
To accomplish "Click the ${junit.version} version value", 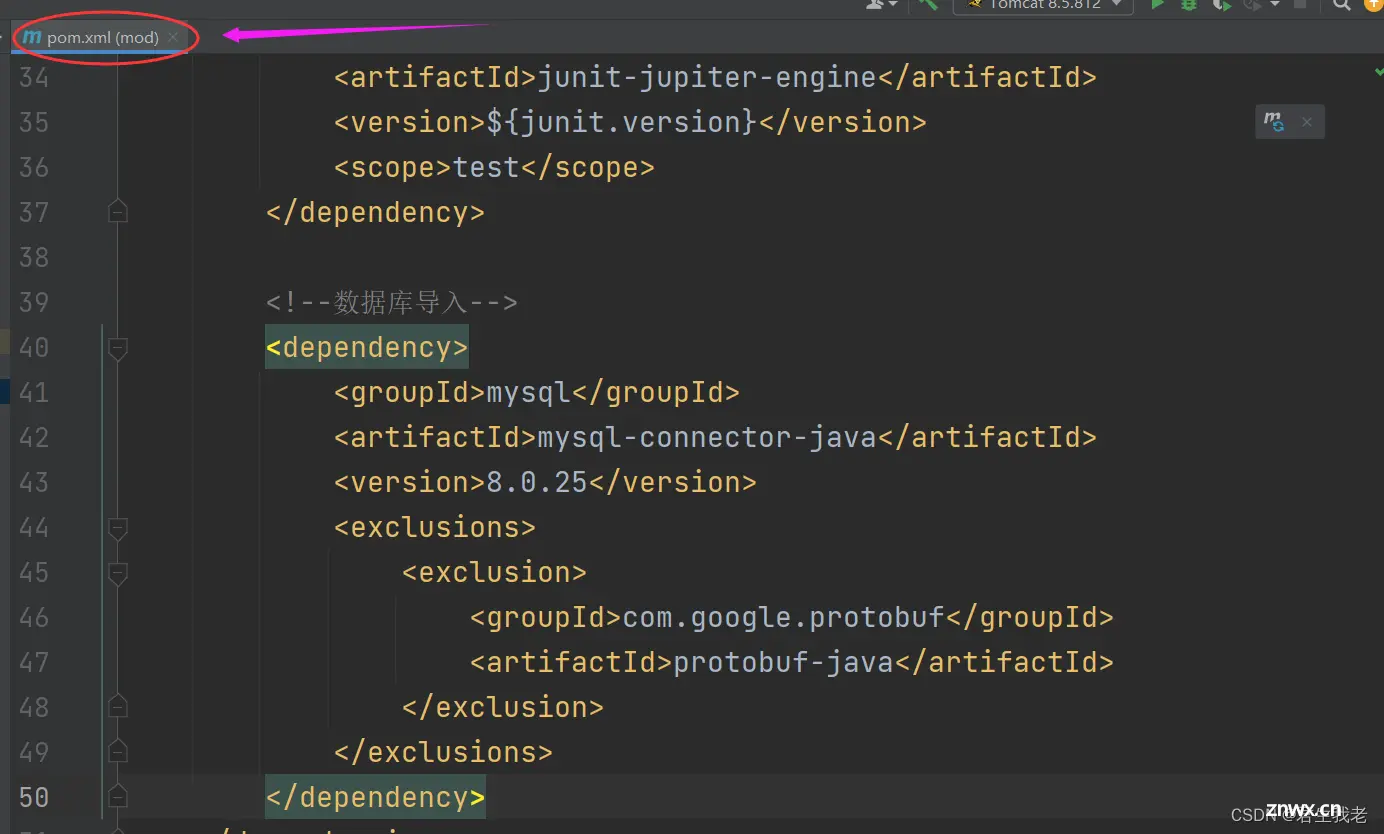I will point(622,122).
